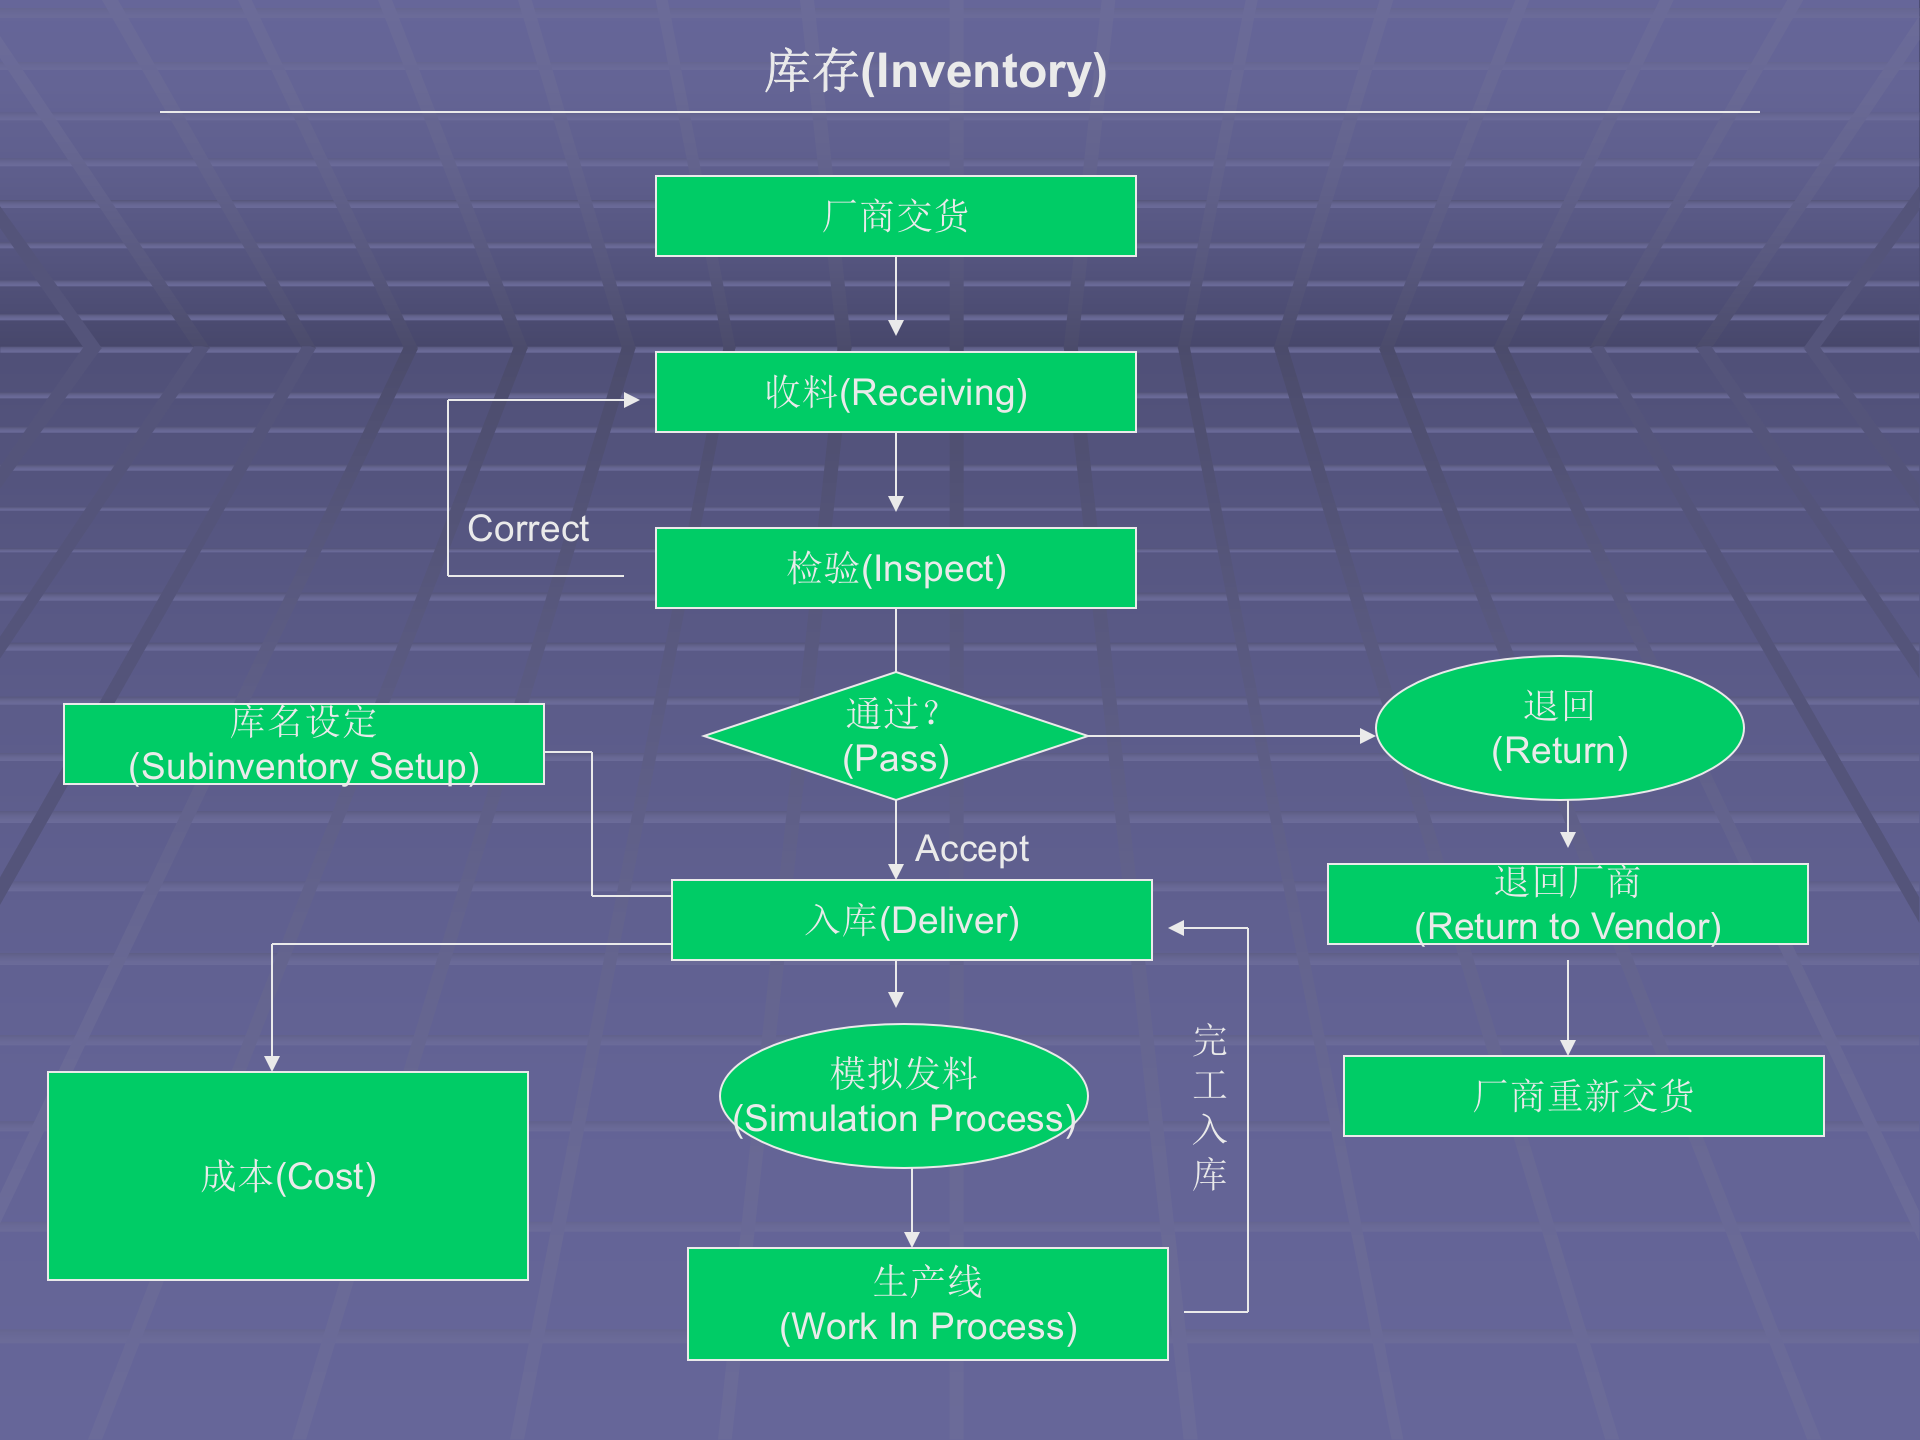Select the 厂商交货 box at top
The image size is (1920, 1440).
pos(895,216)
